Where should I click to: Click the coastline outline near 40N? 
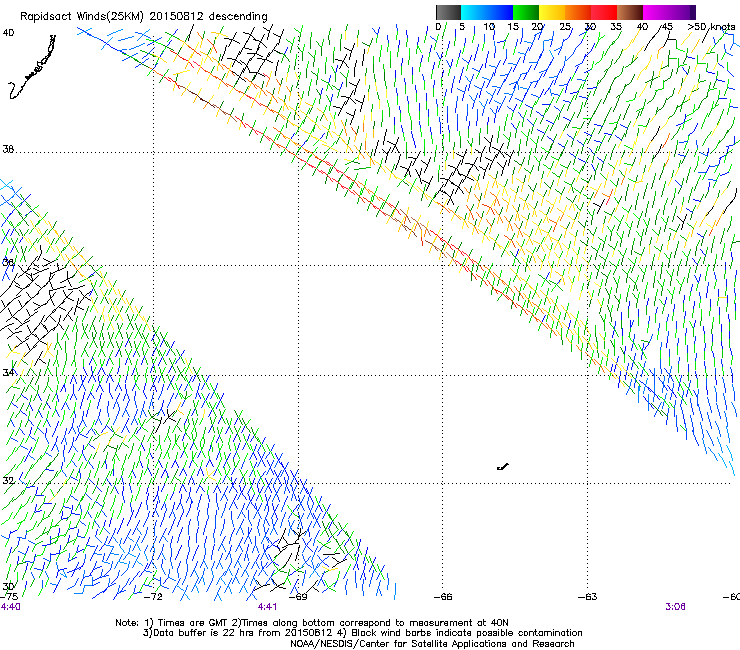32,67
